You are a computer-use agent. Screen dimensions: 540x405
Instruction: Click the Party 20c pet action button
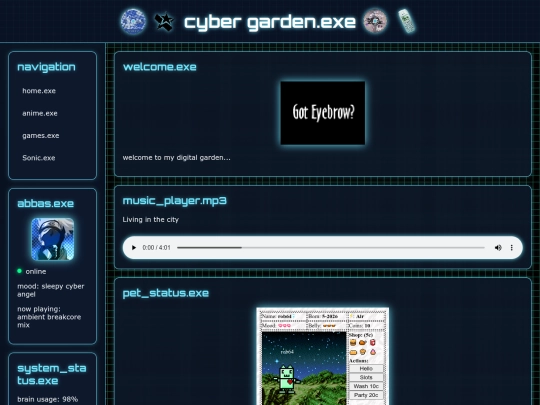(366, 395)
